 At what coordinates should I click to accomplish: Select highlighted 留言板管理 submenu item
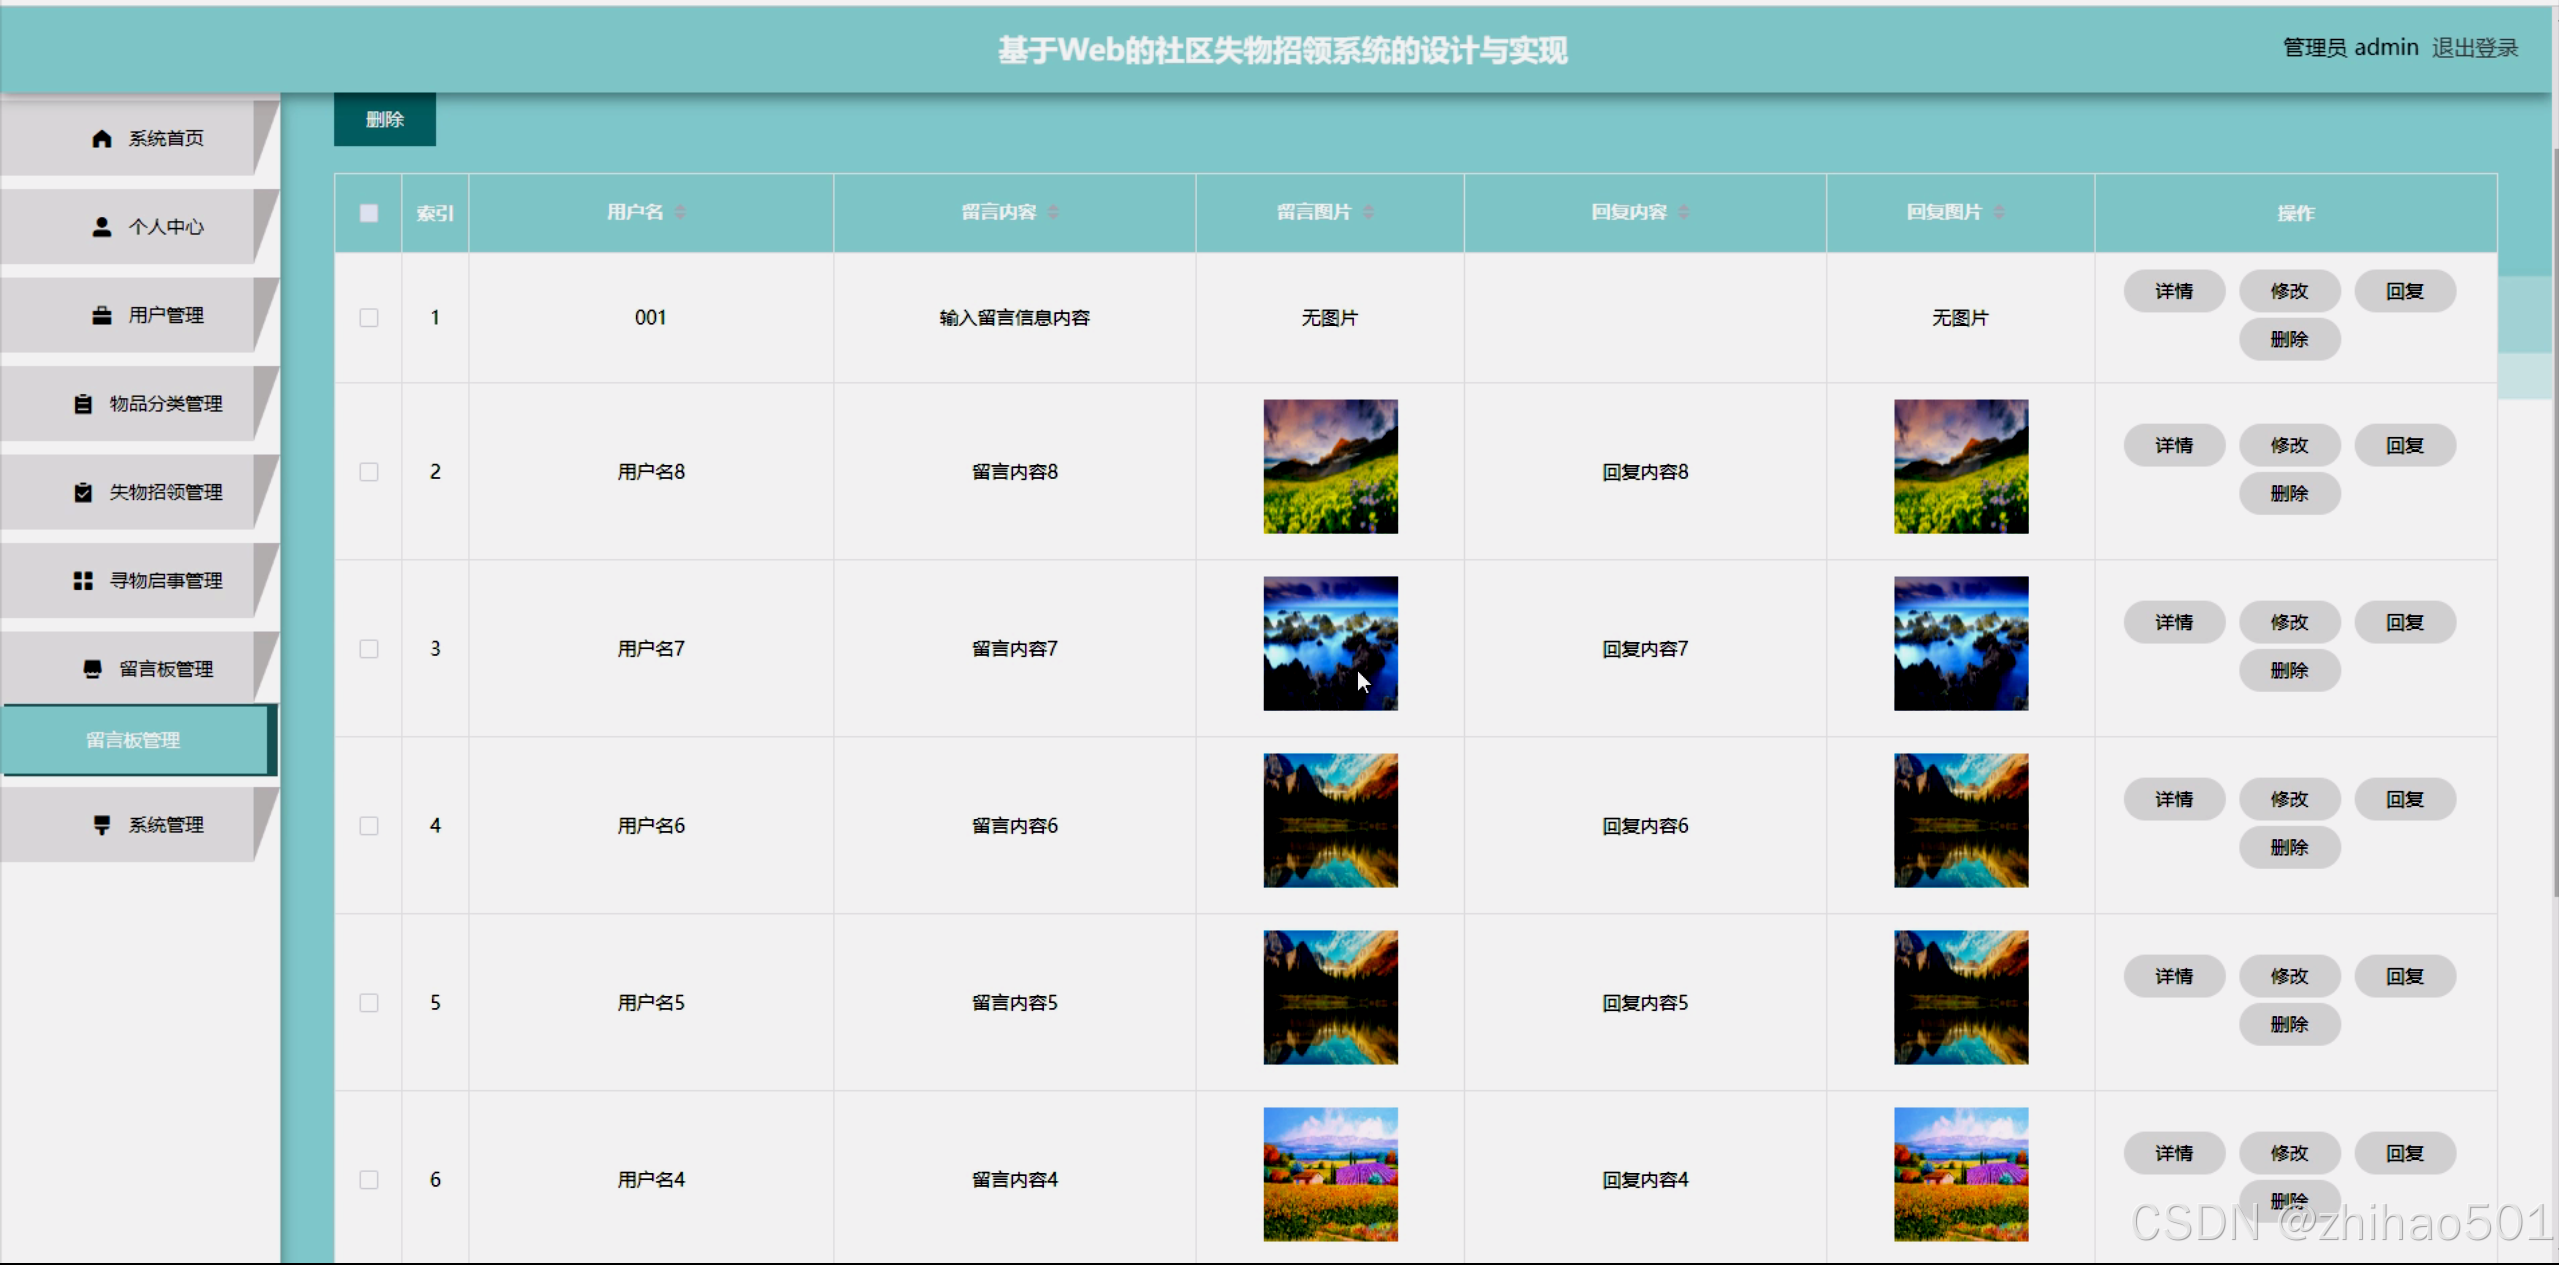coord(134,740)
